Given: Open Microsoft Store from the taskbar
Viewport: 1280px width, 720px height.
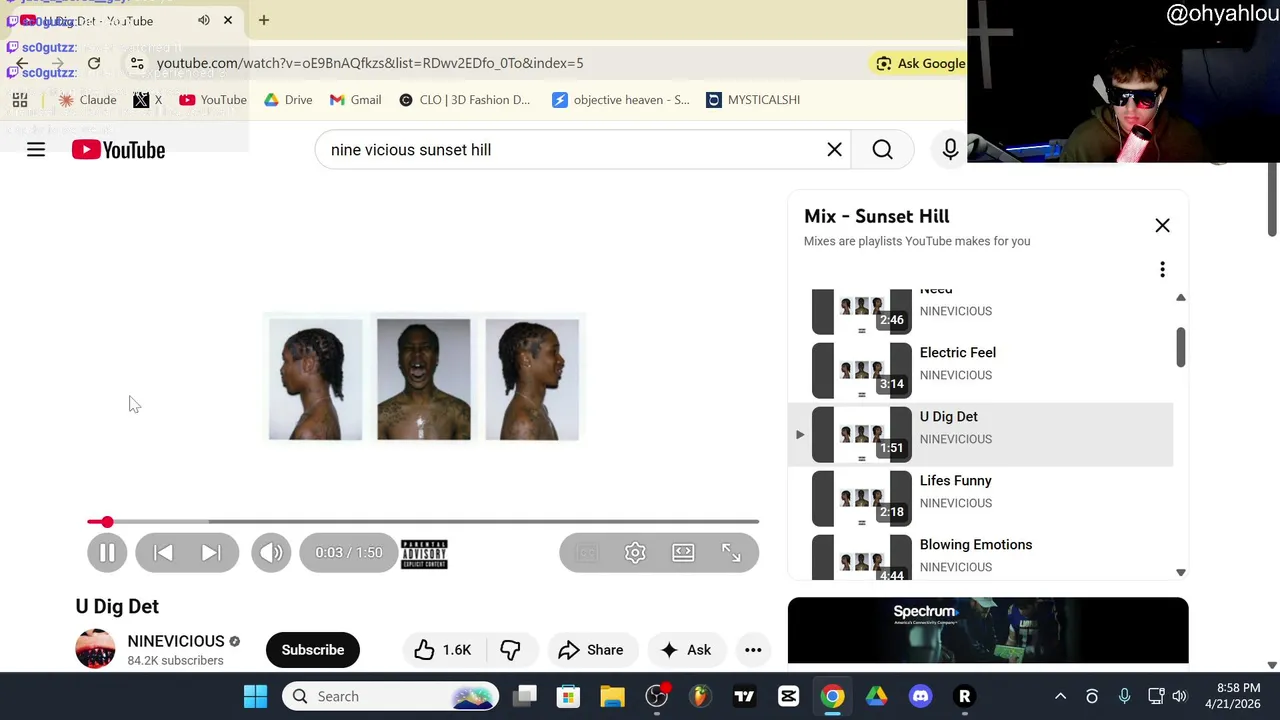Looking at the screenshot, I should tap(569, 696).
